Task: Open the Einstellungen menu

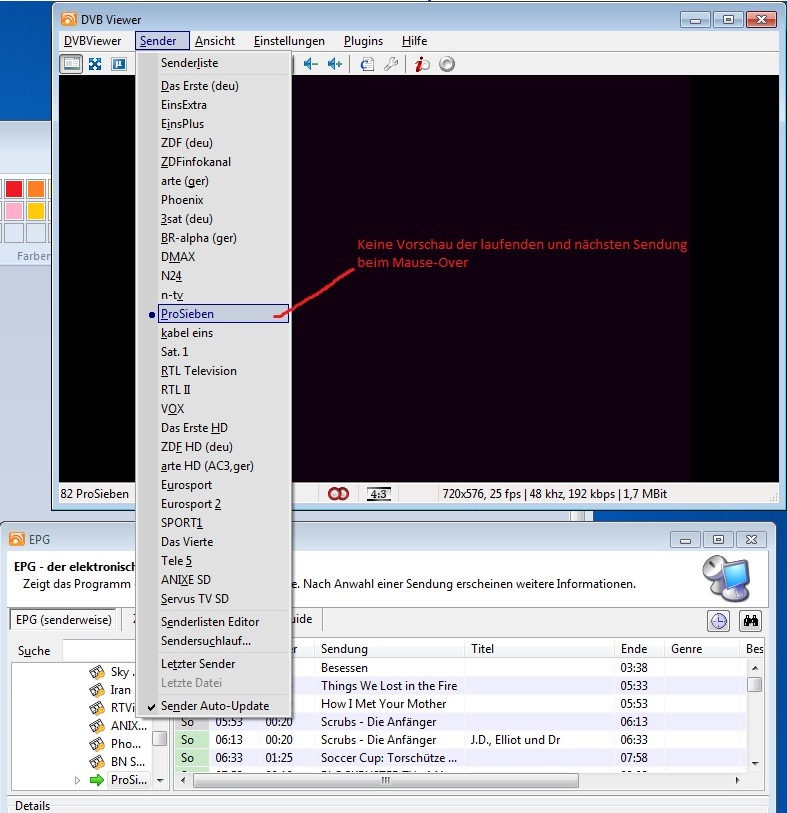Action: click(x=289, y=41)
